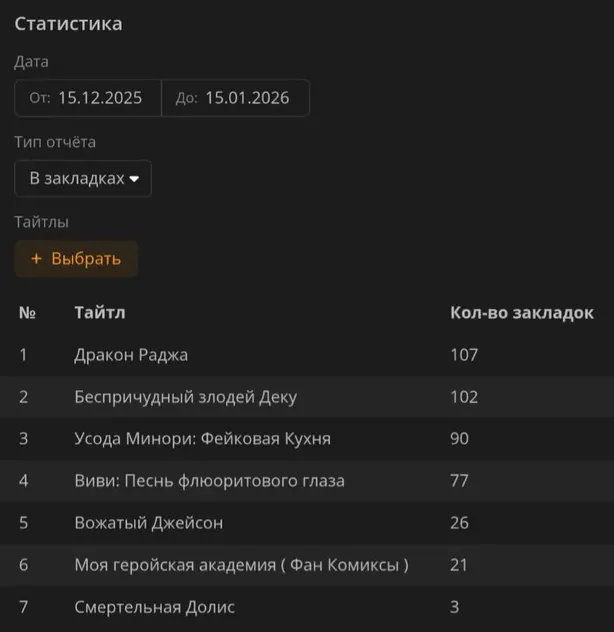
Task: Sort by the 'Тайтл' column header
Action: [x=100, y=313]
